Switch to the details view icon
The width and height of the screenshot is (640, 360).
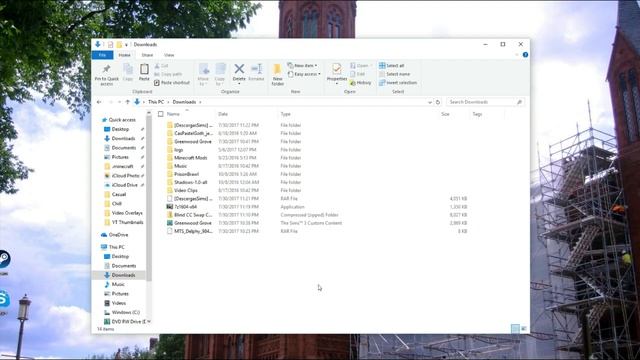point(516,329)
